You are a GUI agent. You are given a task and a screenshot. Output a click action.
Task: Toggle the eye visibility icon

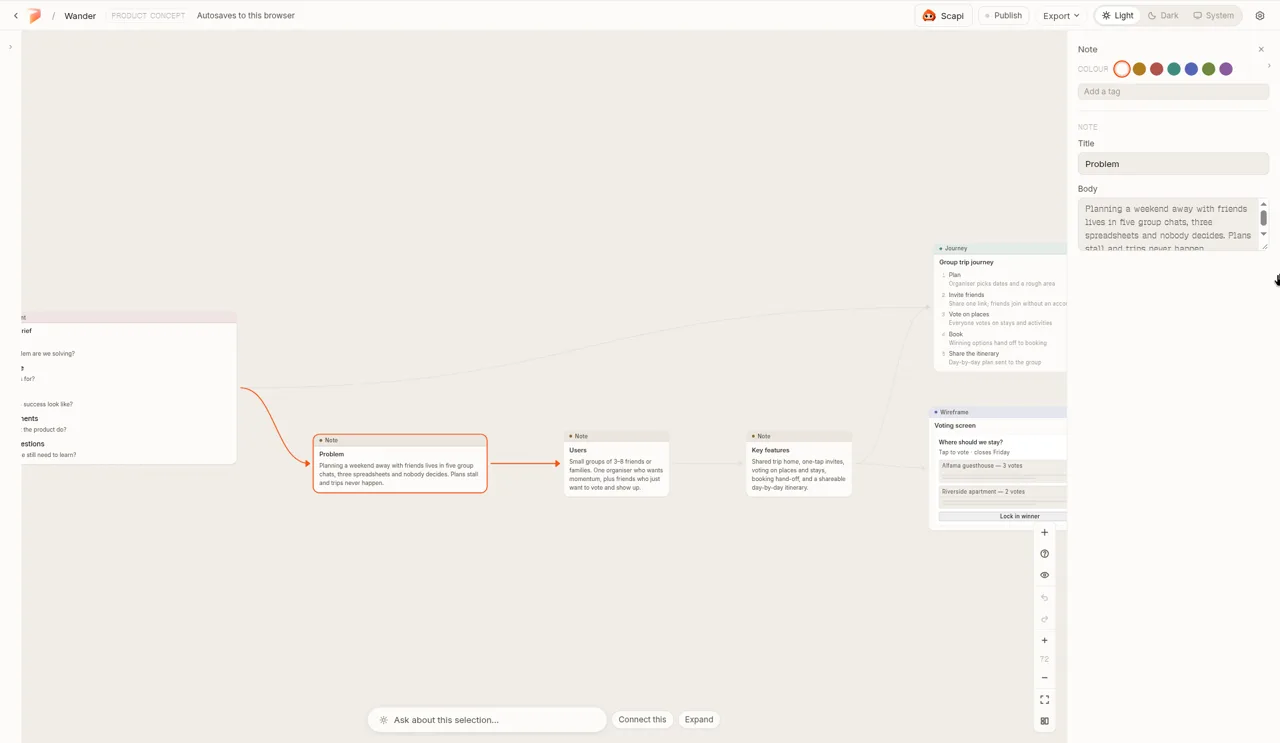1044,576
